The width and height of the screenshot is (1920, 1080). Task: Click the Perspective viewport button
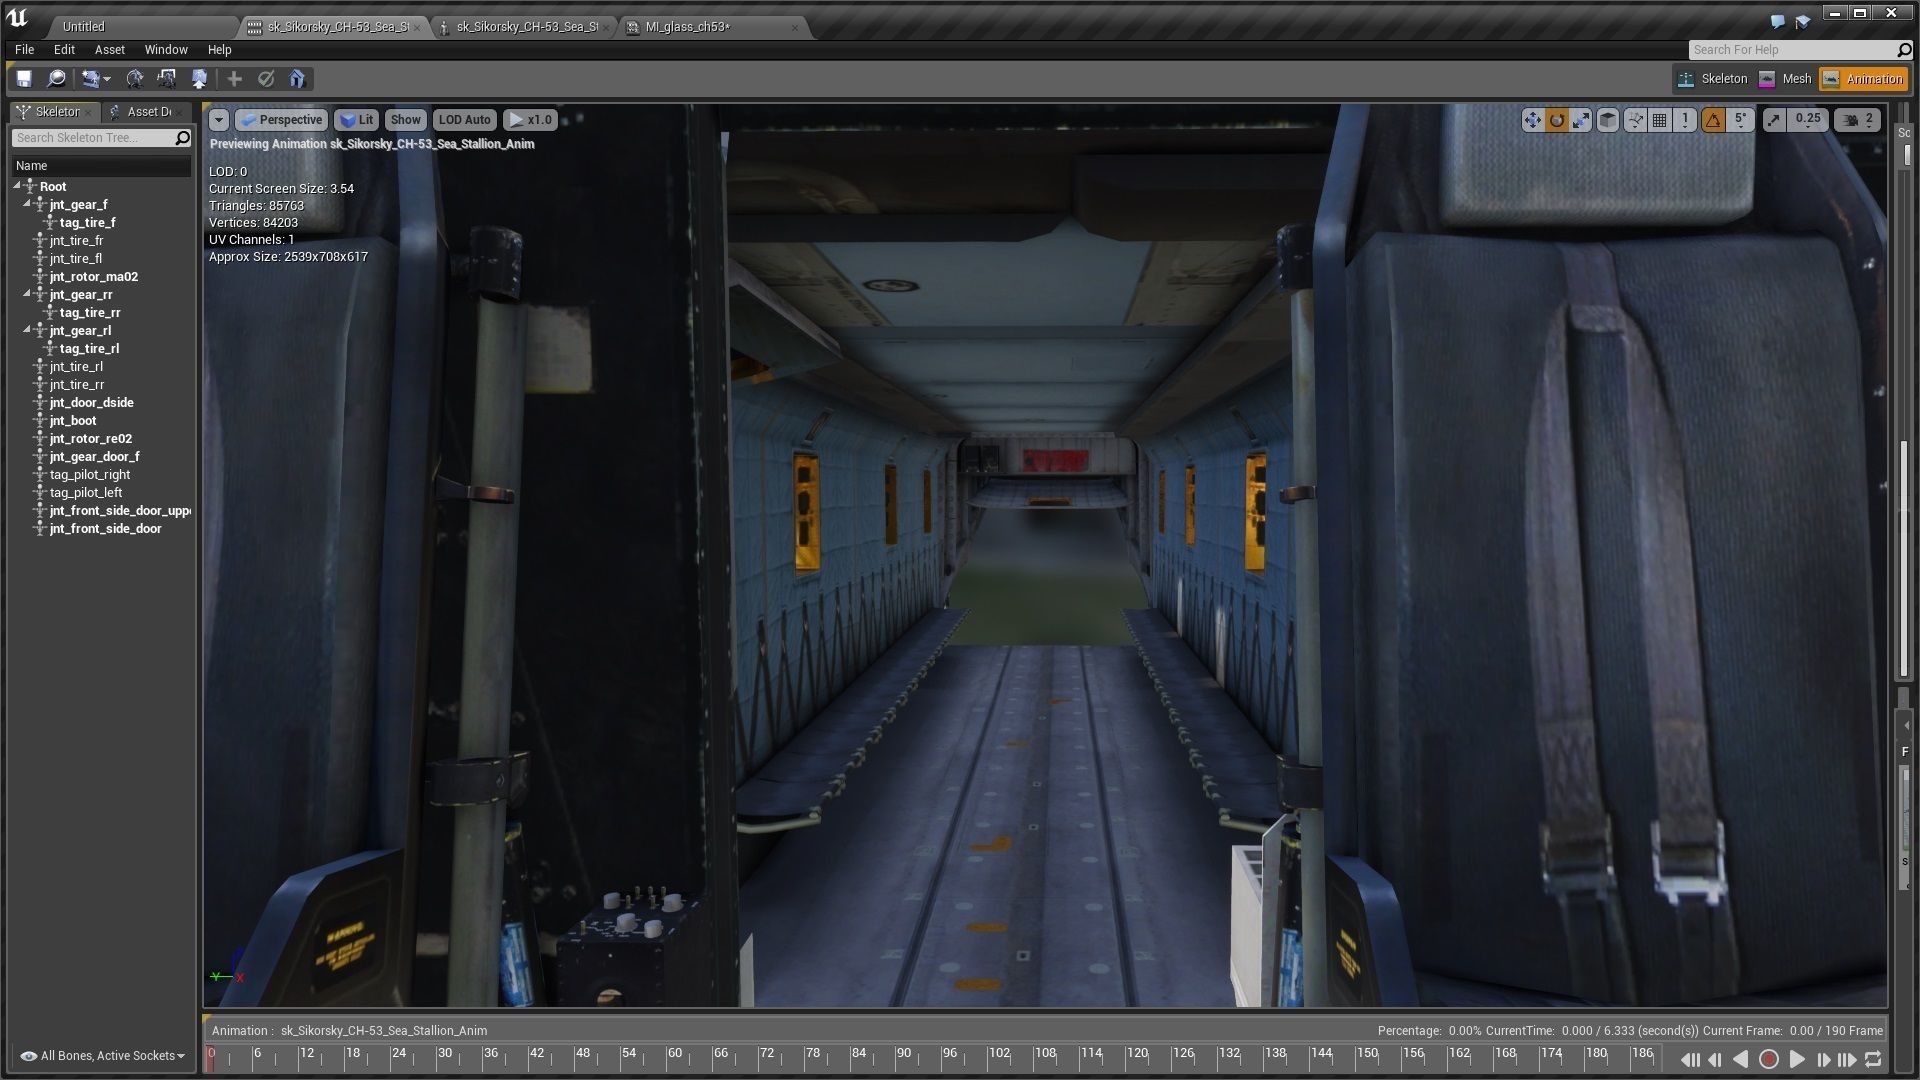tap(281, 120)
